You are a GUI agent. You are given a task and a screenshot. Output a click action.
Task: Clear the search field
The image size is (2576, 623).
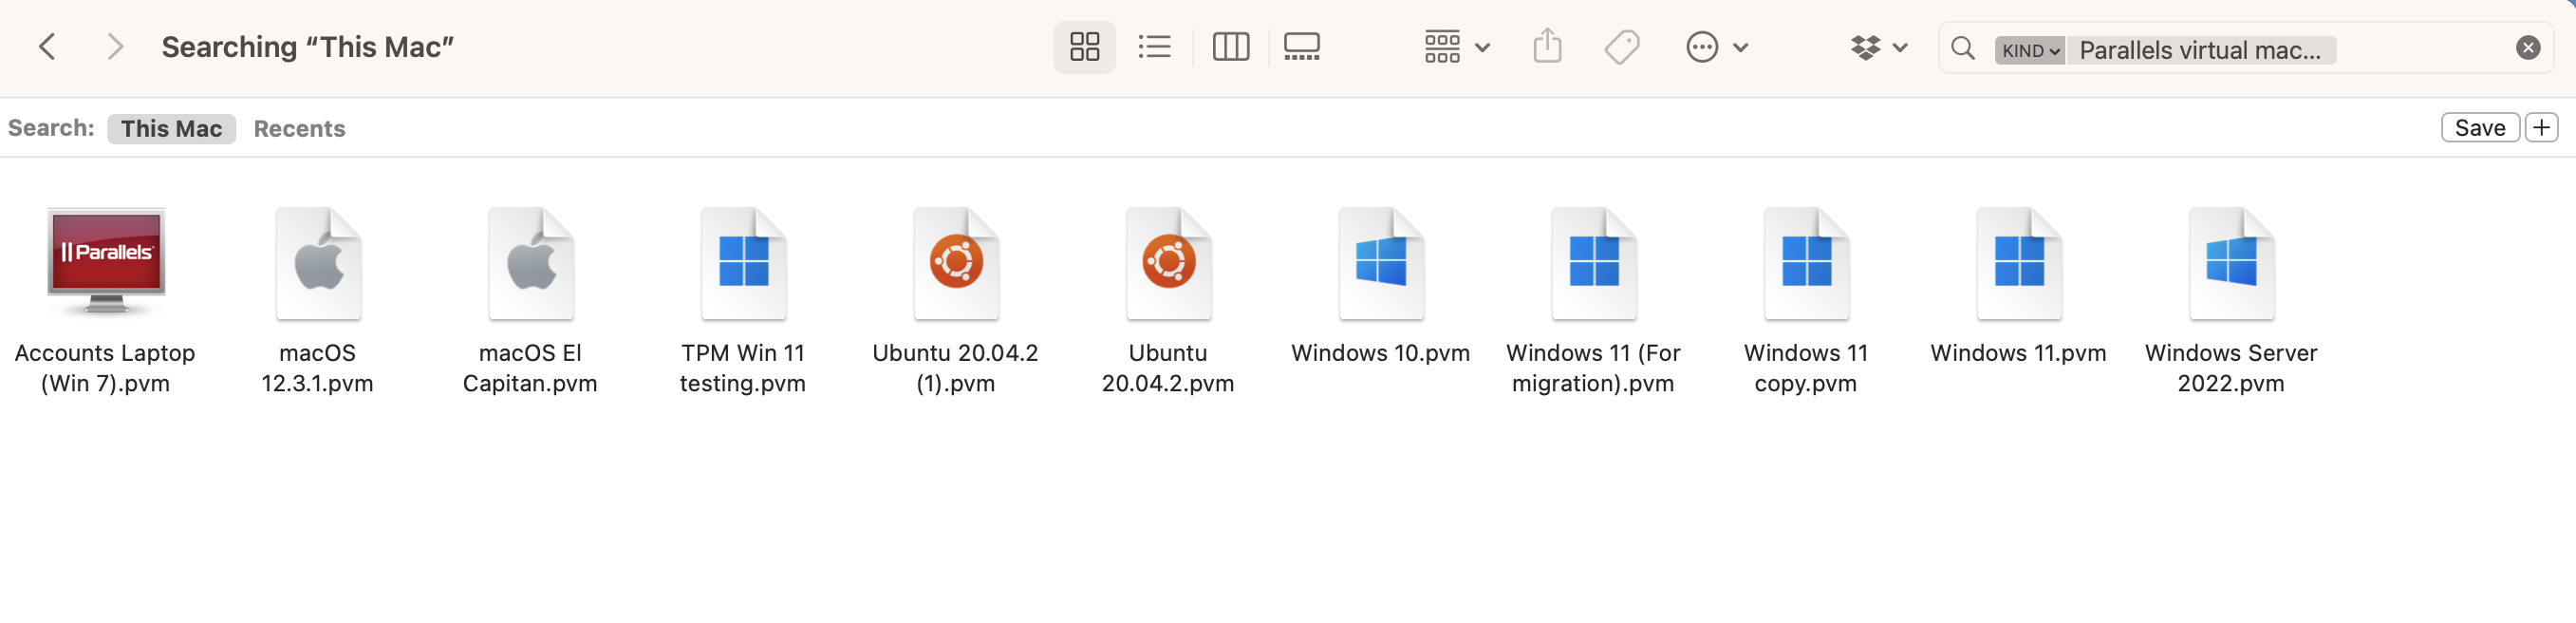tap(2527, 48)
